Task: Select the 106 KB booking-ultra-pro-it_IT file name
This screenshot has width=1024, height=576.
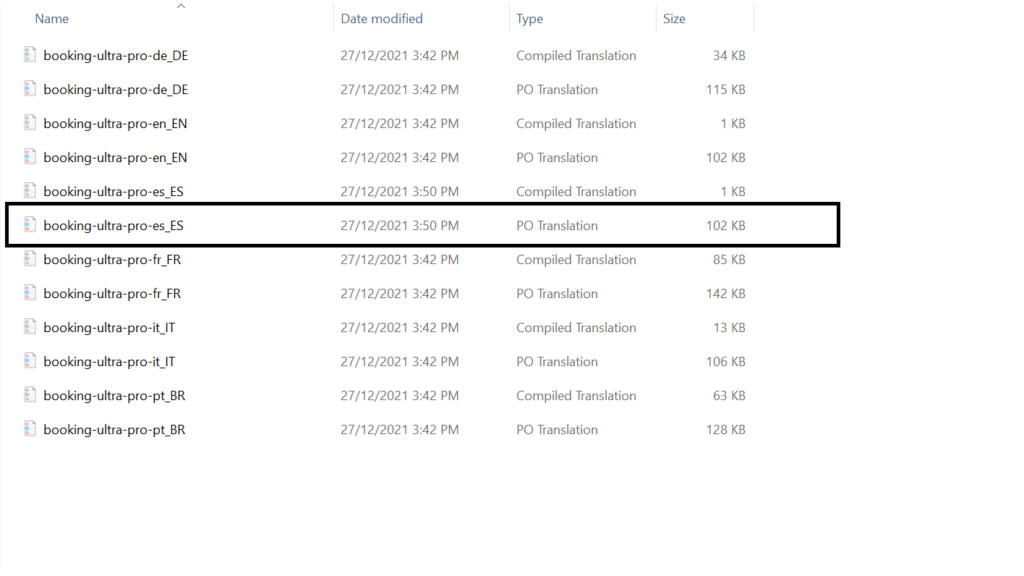Action: pyautogui.click(x=109, y=361)
